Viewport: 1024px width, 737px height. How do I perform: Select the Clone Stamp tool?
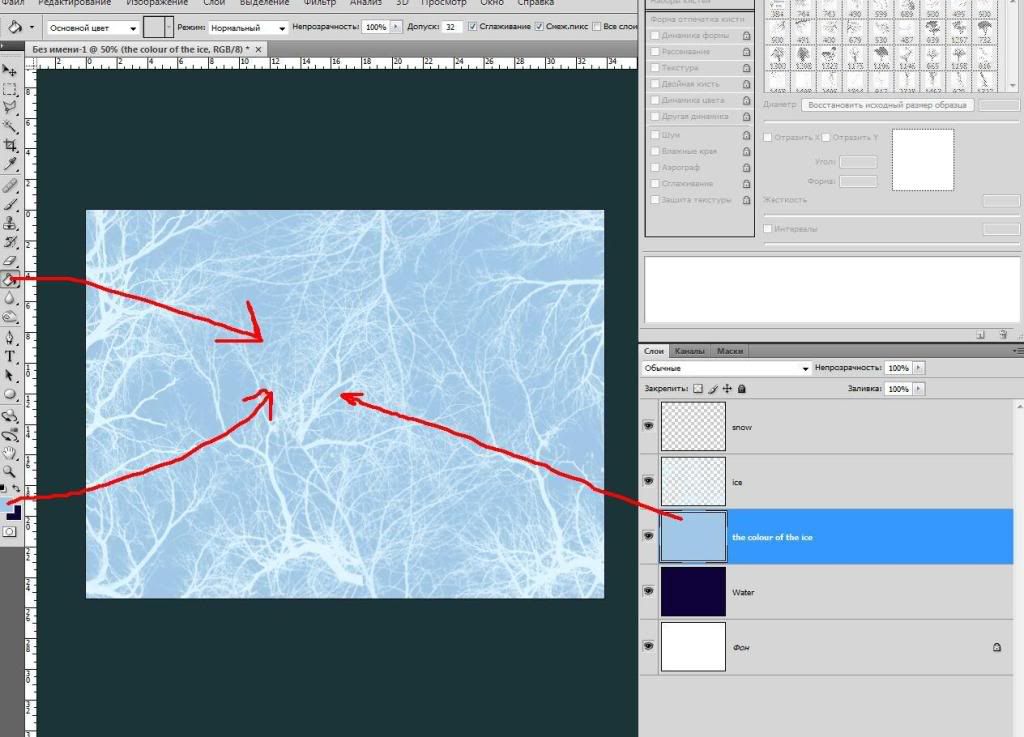[10, 224]
